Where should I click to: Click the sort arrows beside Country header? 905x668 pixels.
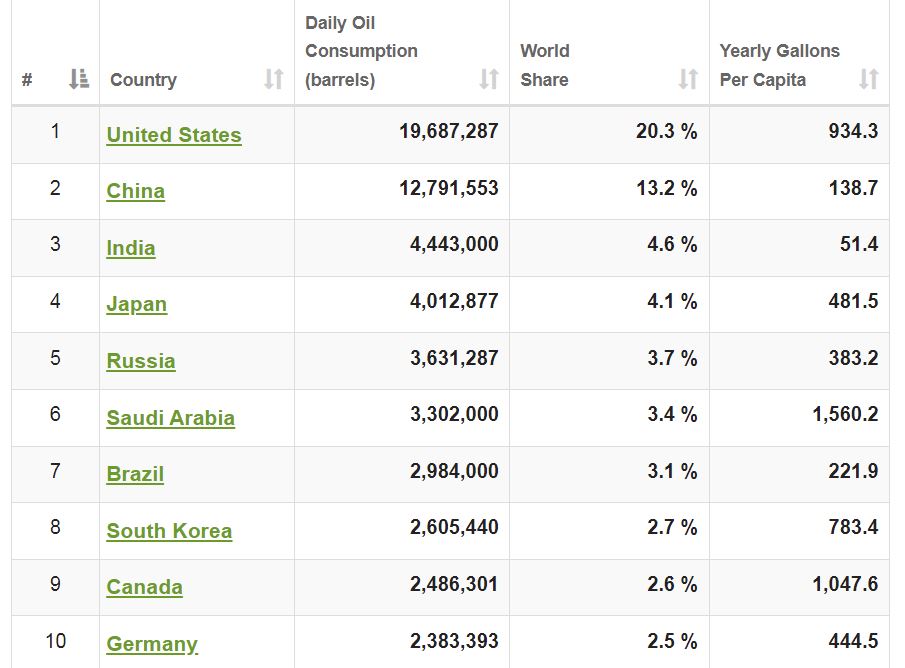tap(273, 79)
